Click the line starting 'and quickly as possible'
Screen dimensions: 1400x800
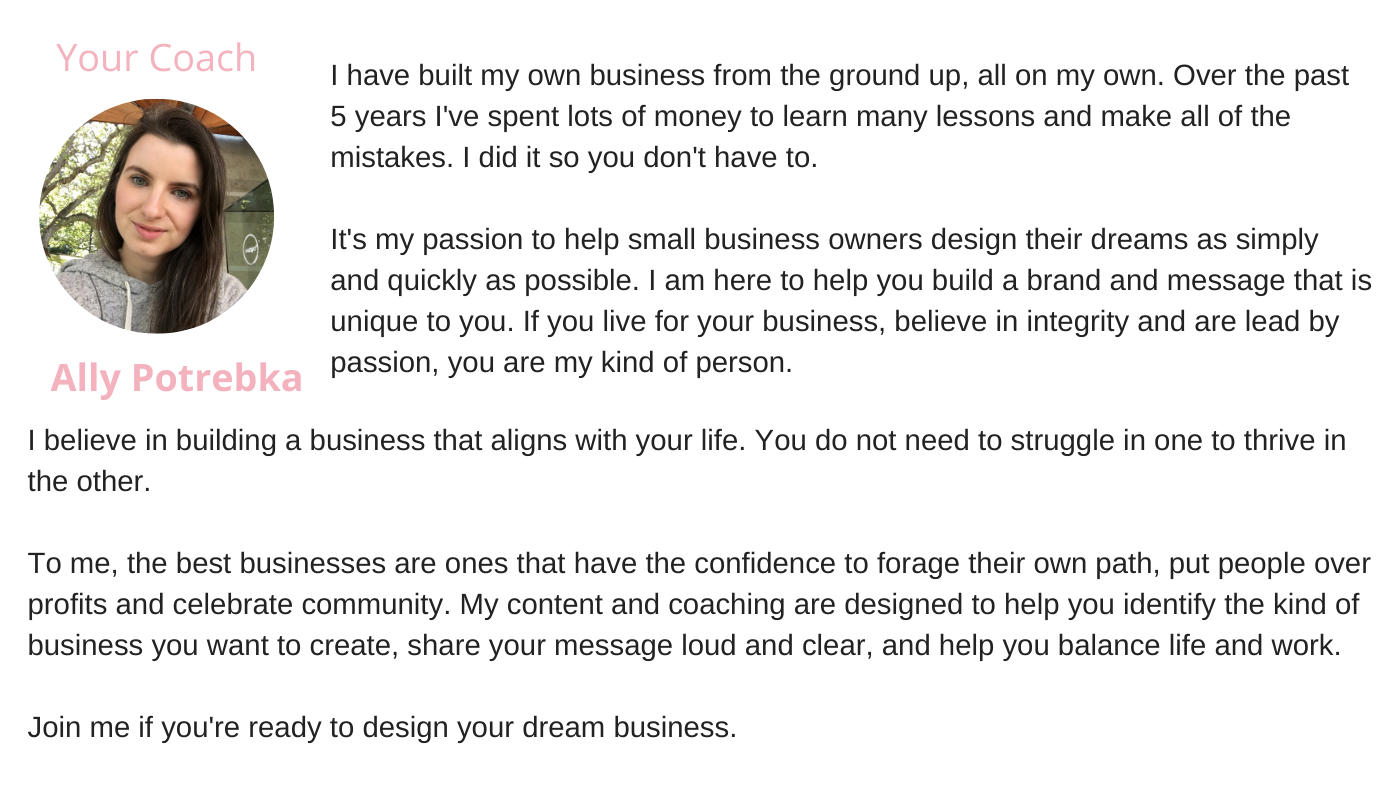click(x=851, y=281)
